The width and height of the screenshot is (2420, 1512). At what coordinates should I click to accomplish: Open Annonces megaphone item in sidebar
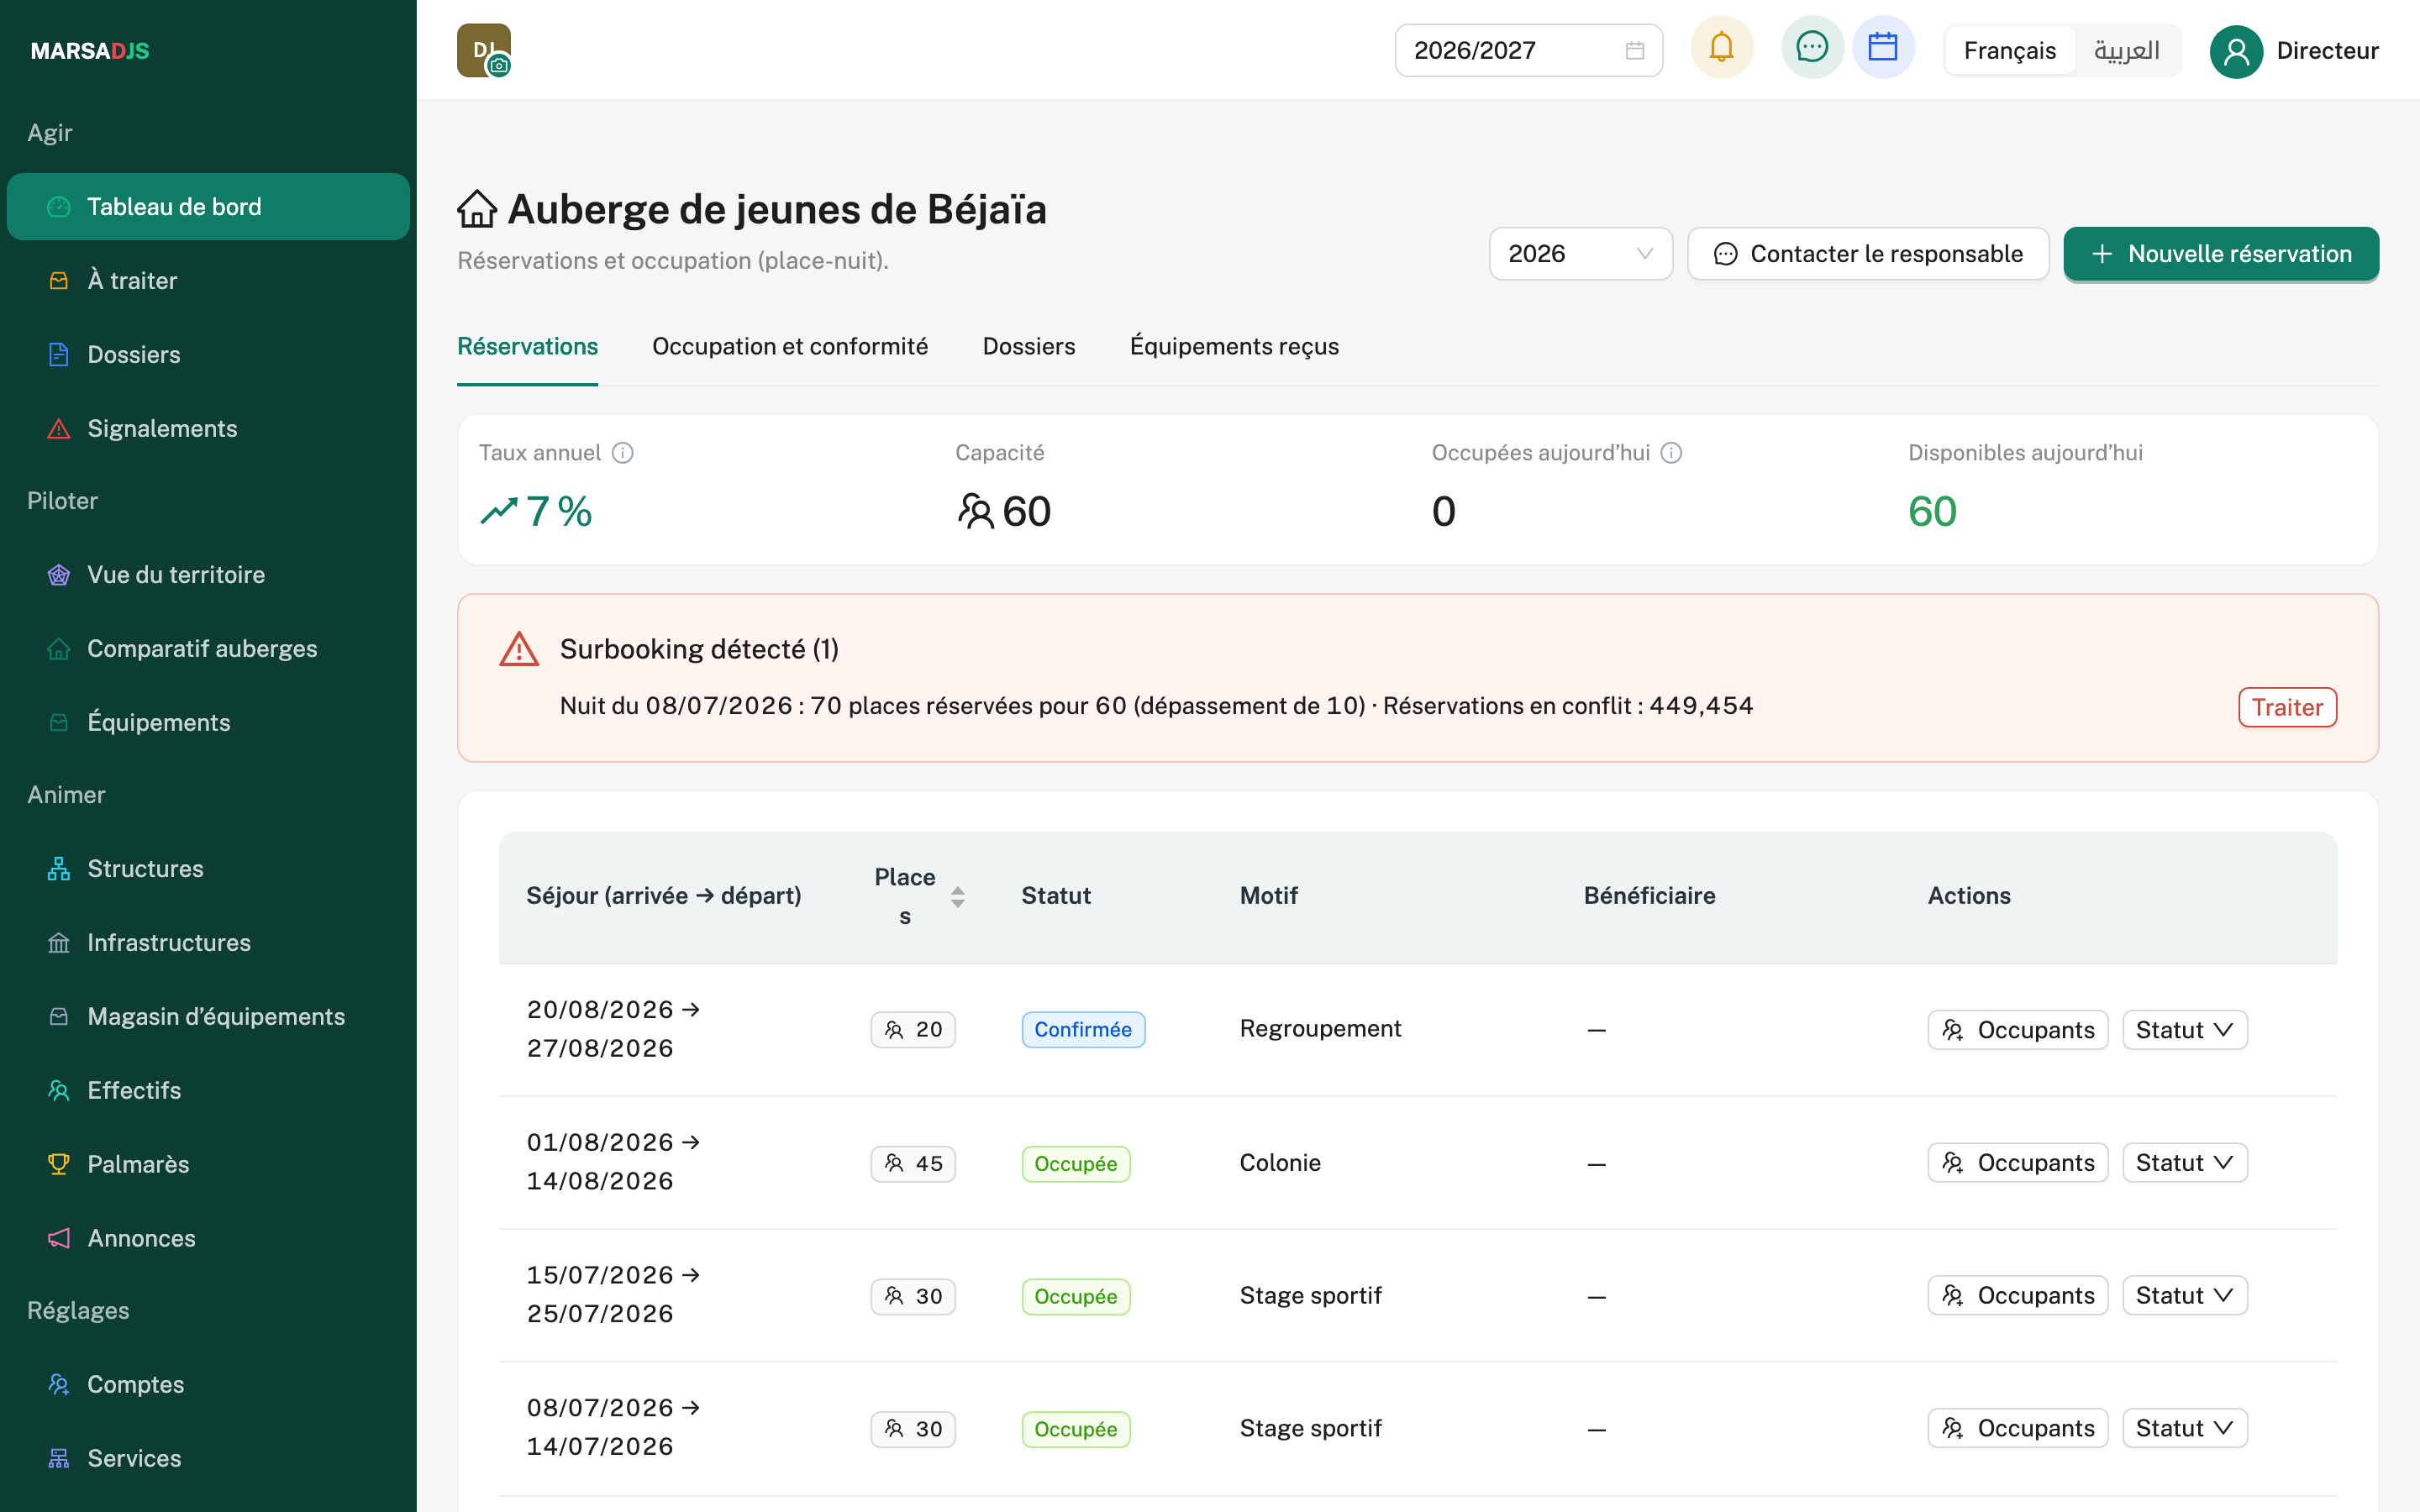(x=208, y=1238)
